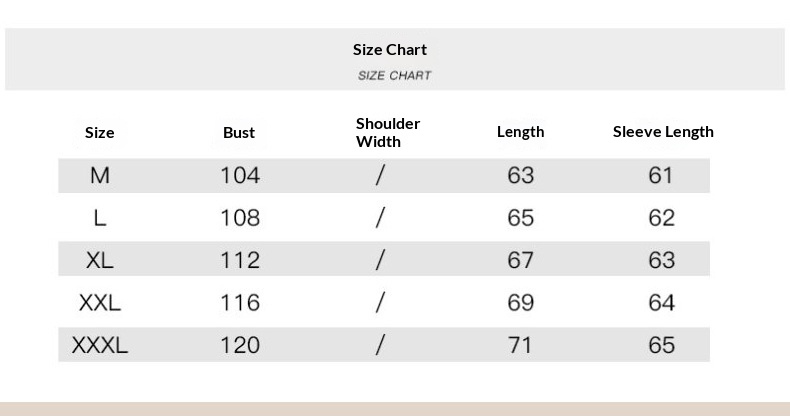Choose the XXL size row label
Image resolution: width=790 pixels, height=416 pixels.
[100, 302]
